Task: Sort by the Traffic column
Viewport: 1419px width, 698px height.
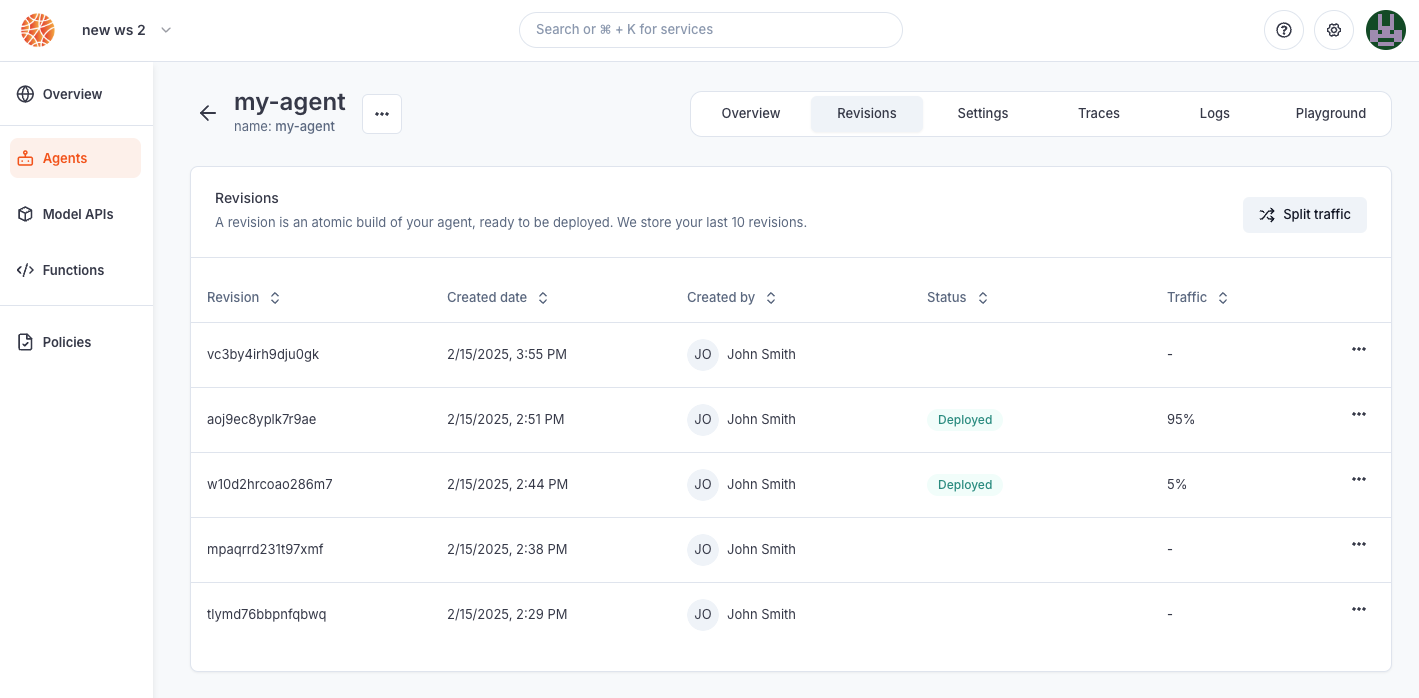Action: (1198, 297)
